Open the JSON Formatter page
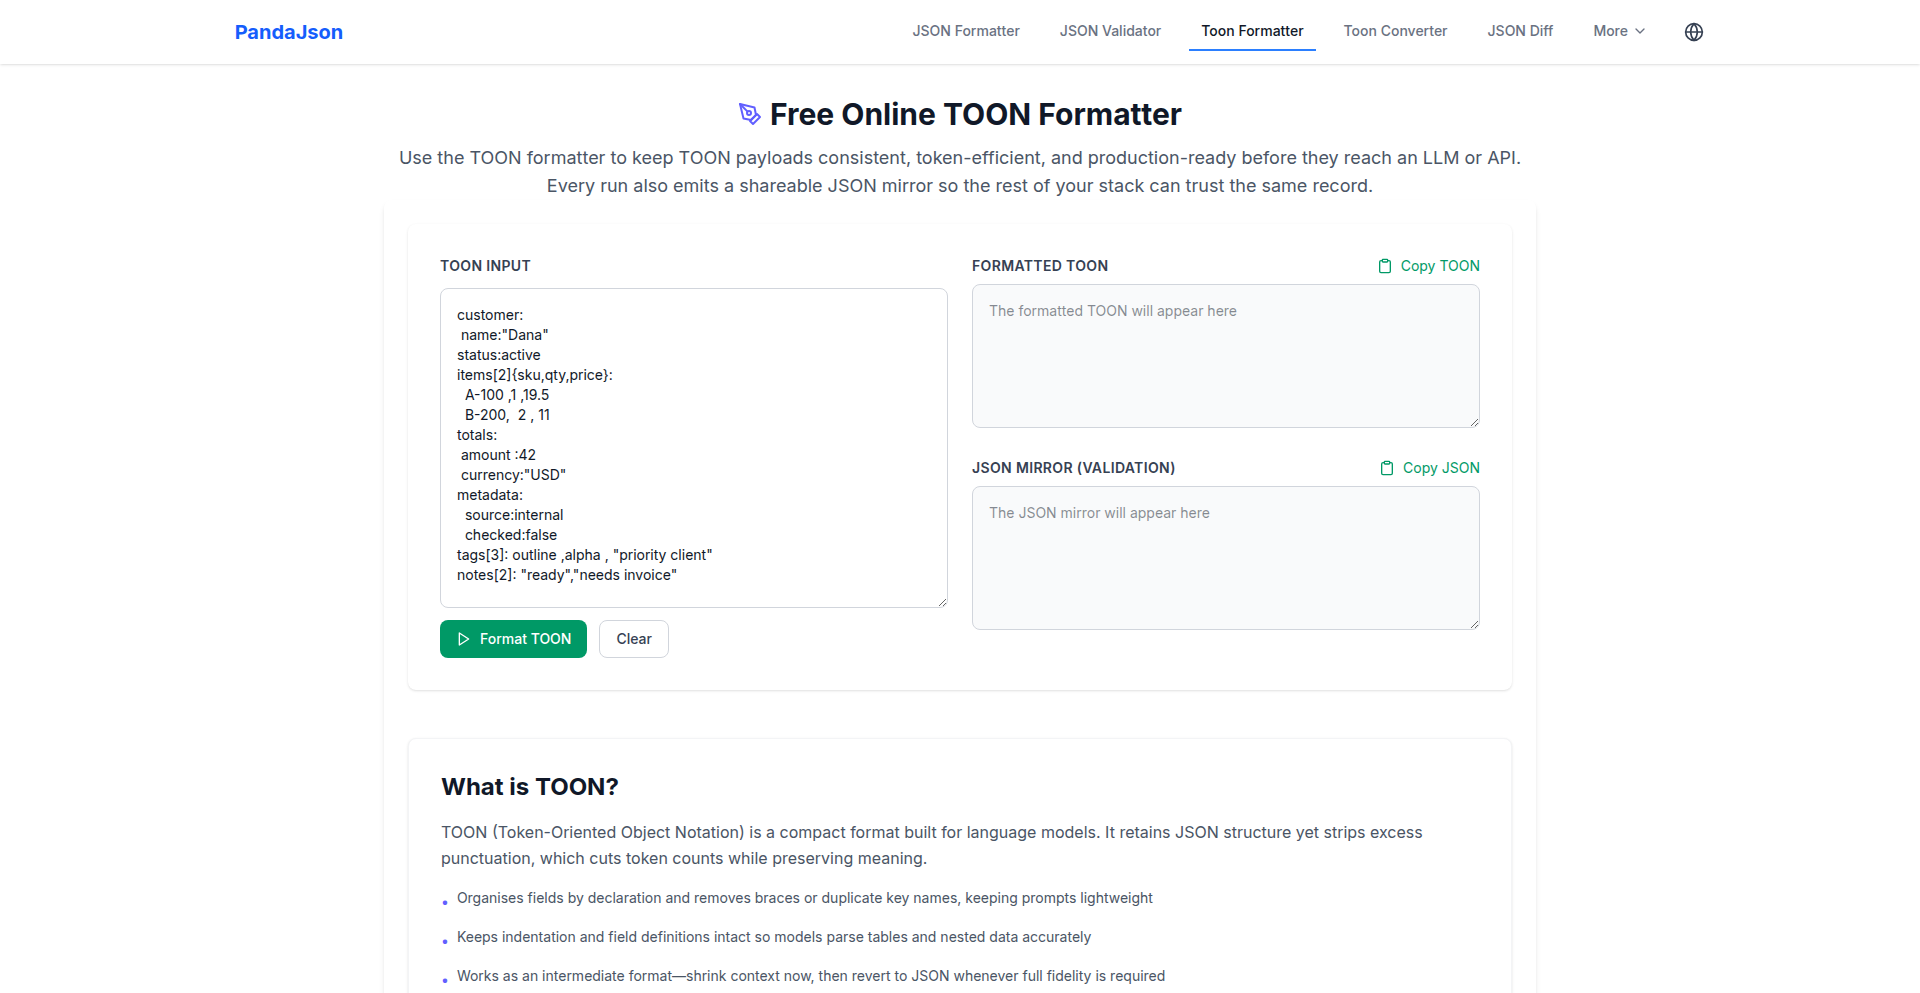1920x993 pixels. (965, 31)
